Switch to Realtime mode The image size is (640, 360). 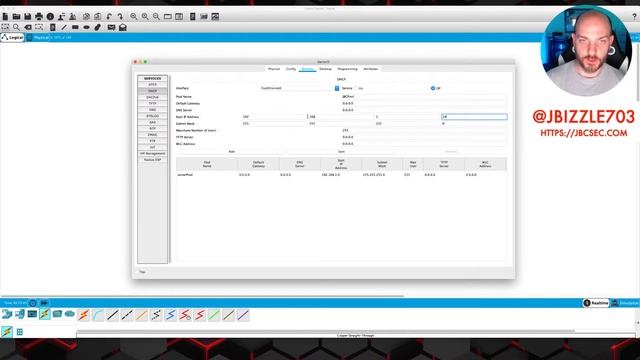(x=596, y=303)
